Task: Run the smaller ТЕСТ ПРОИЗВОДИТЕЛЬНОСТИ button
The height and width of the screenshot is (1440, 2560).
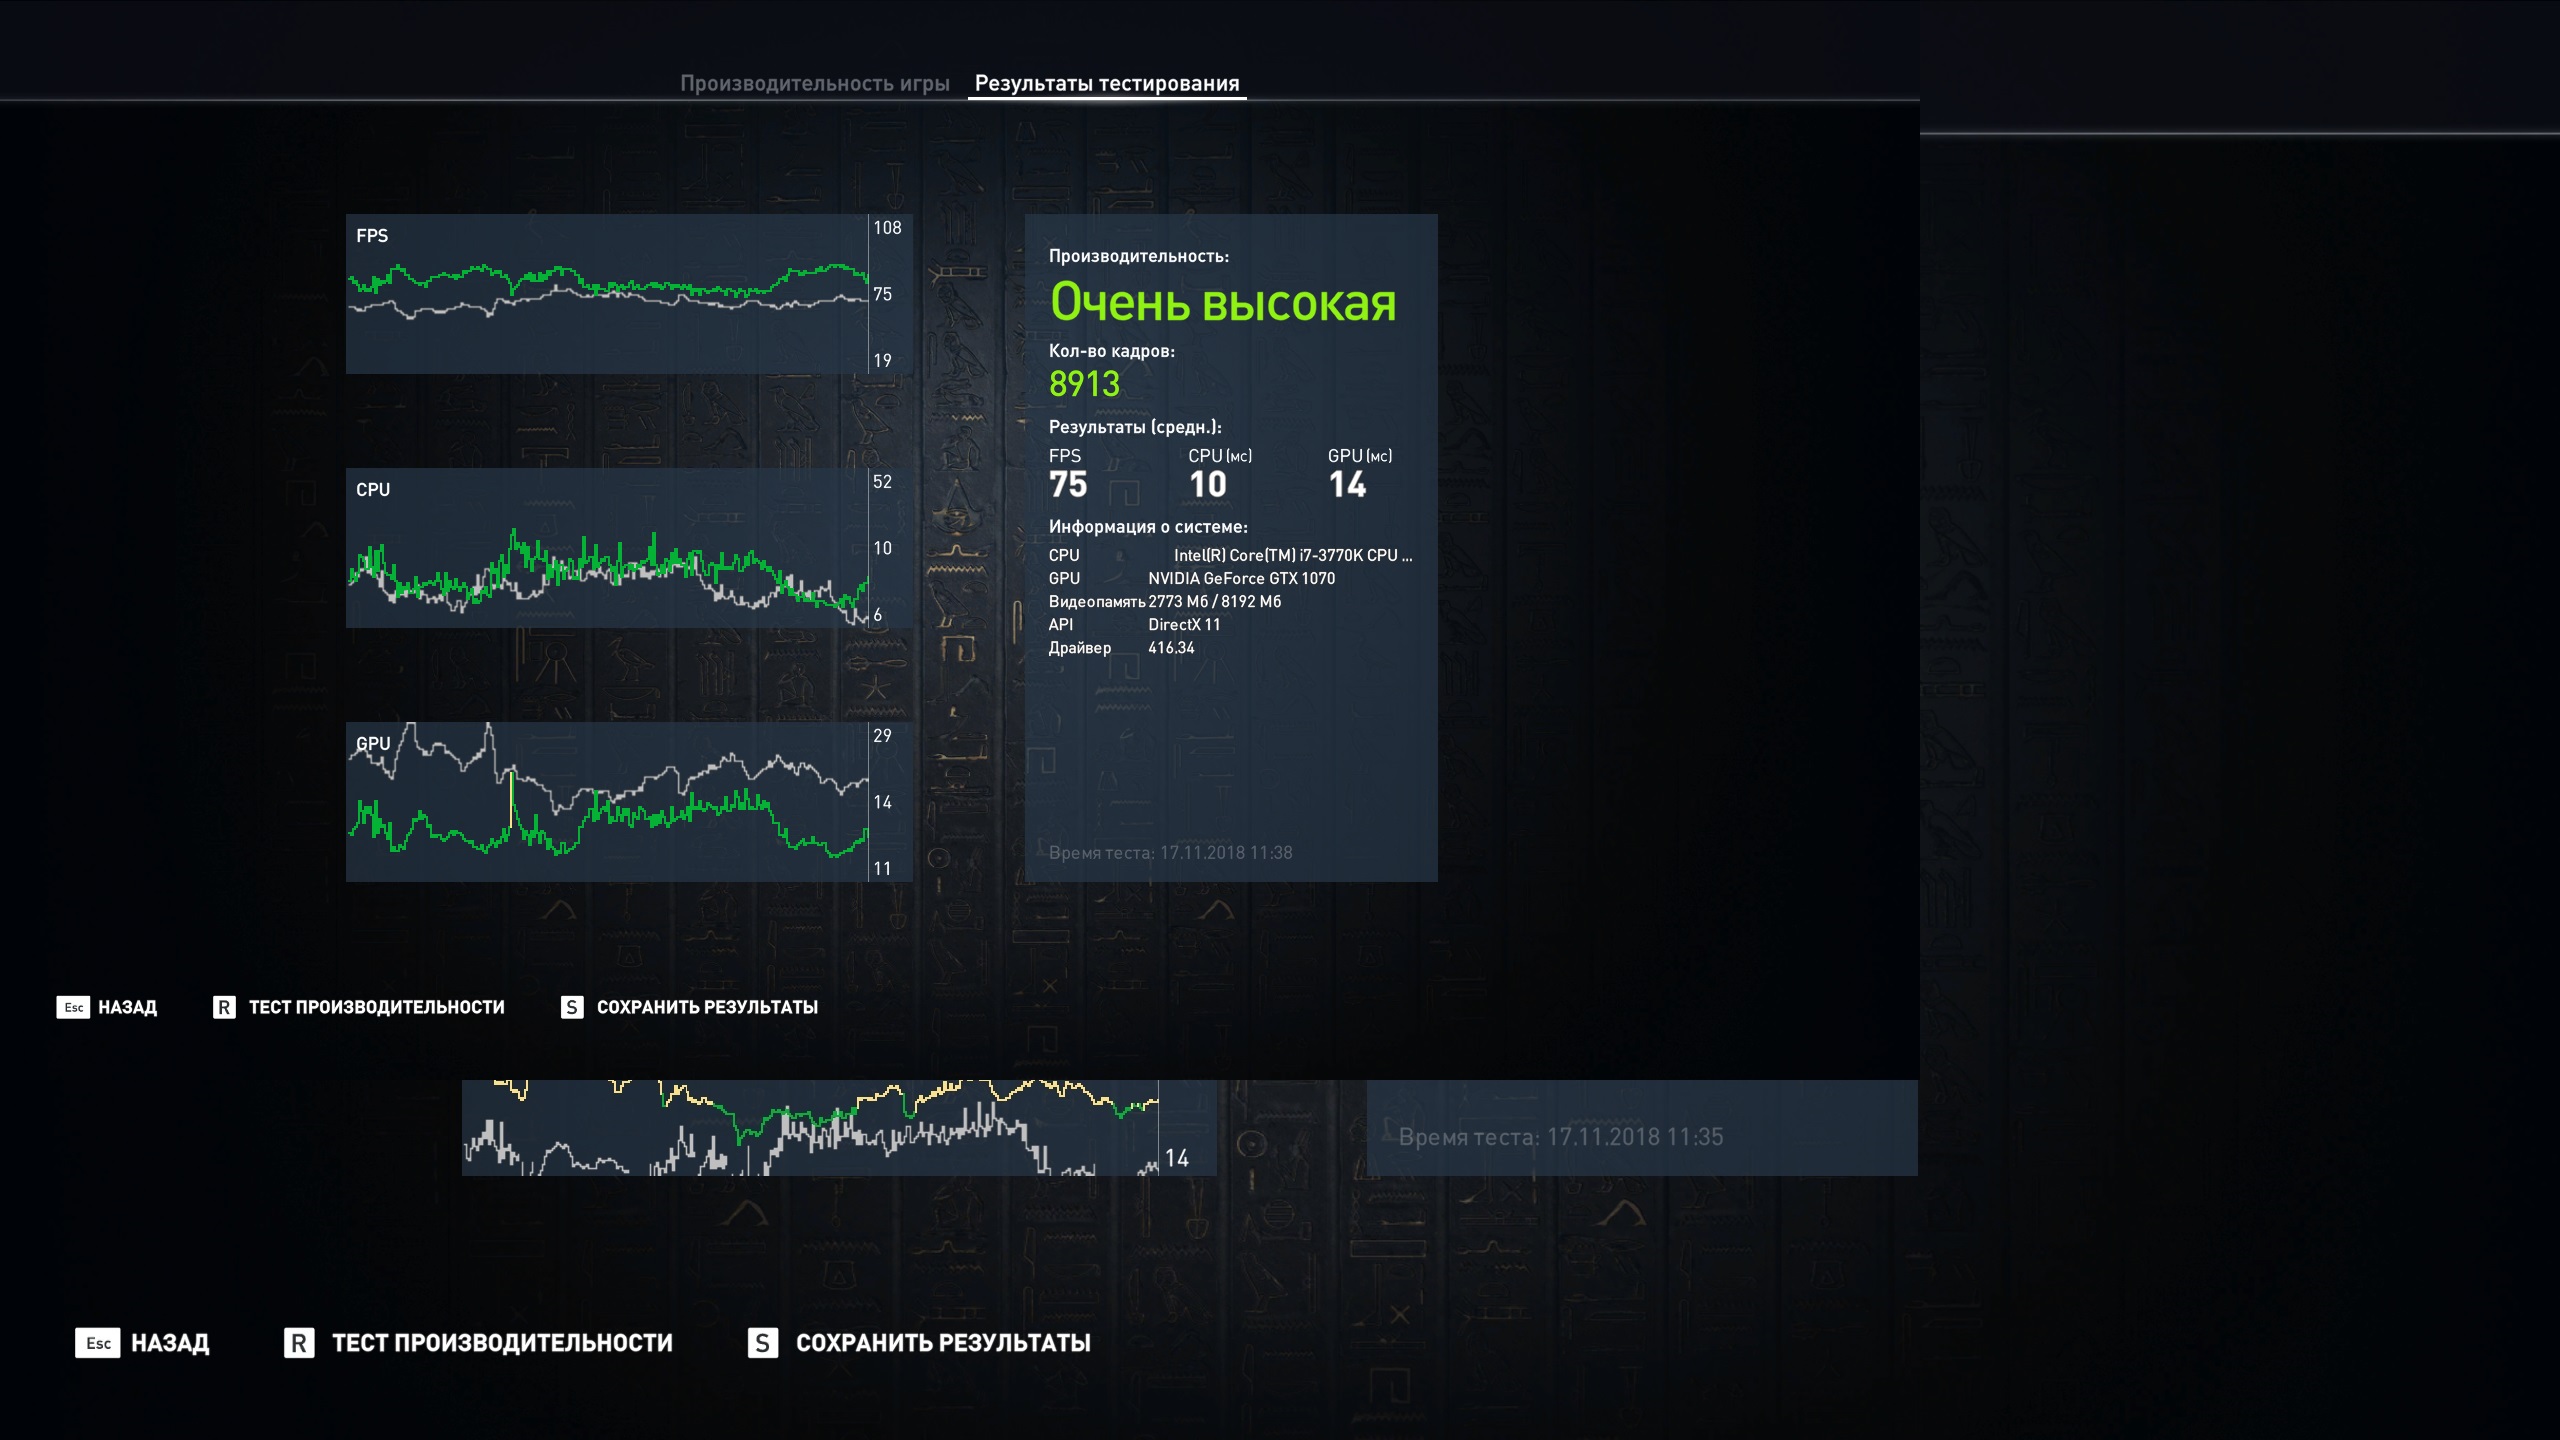Action: (x=376, y=1007)
